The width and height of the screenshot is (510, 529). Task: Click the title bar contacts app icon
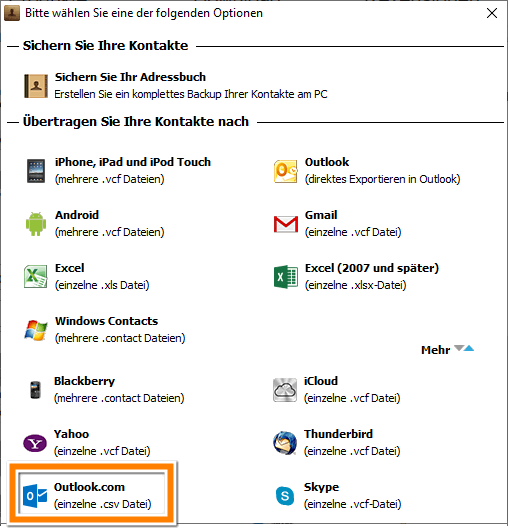[12, 13]
